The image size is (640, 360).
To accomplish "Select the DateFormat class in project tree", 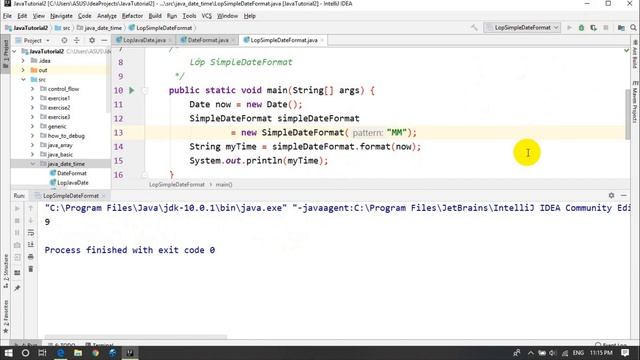I will 72,173.
